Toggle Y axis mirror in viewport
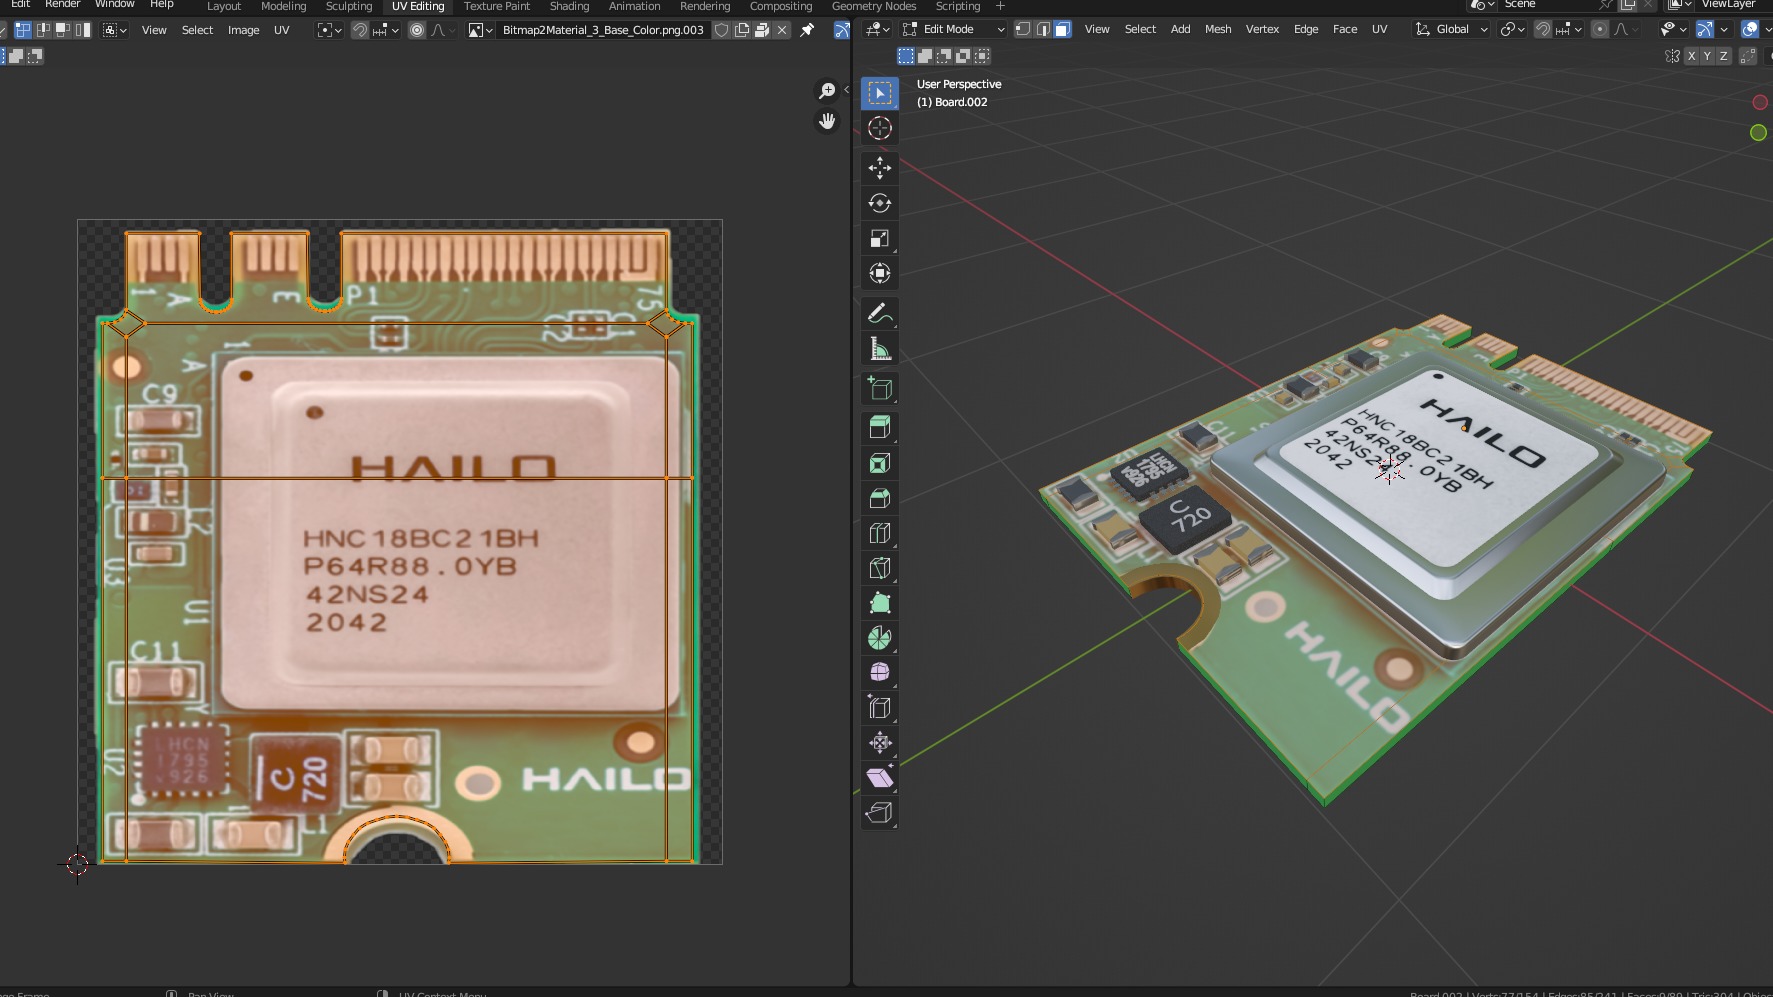The image size is (1773, 997). point(1707,56)
